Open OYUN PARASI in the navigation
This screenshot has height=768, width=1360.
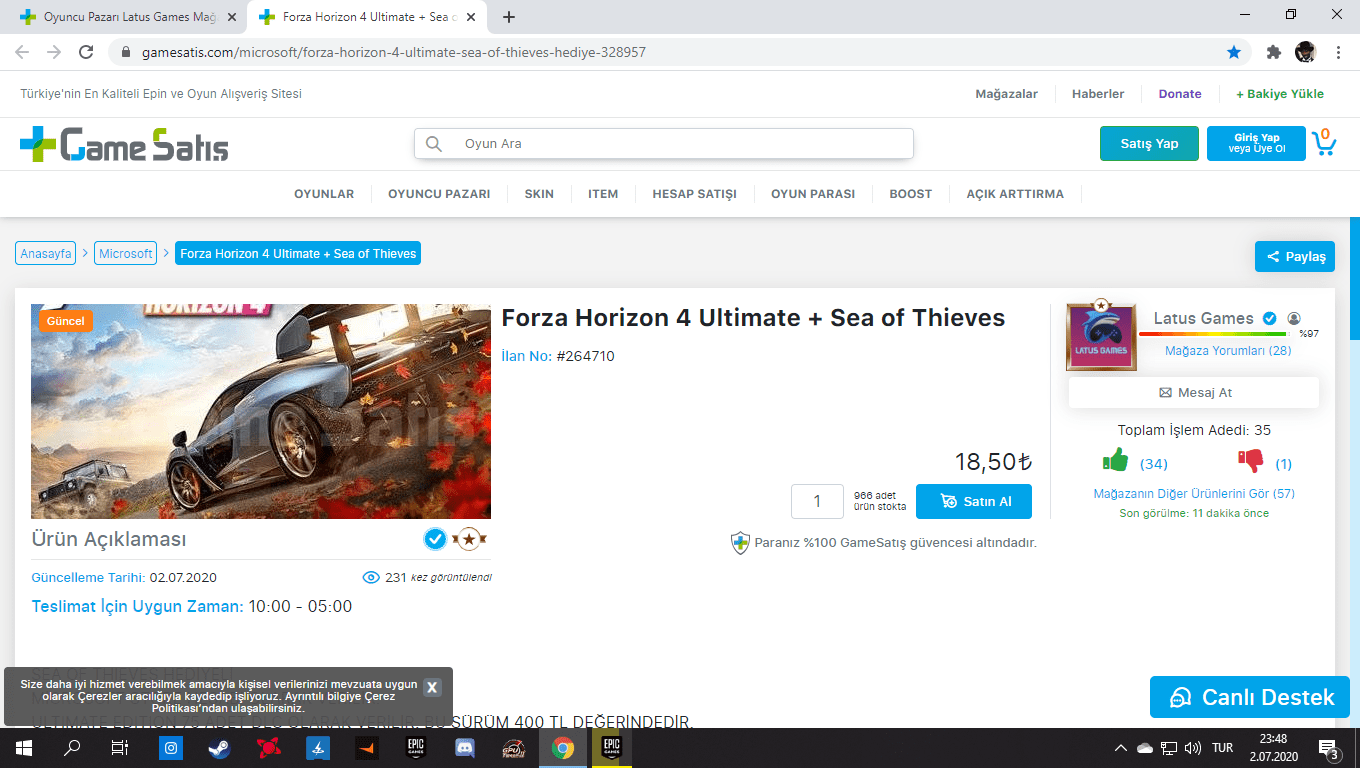(x=813, y=194)
